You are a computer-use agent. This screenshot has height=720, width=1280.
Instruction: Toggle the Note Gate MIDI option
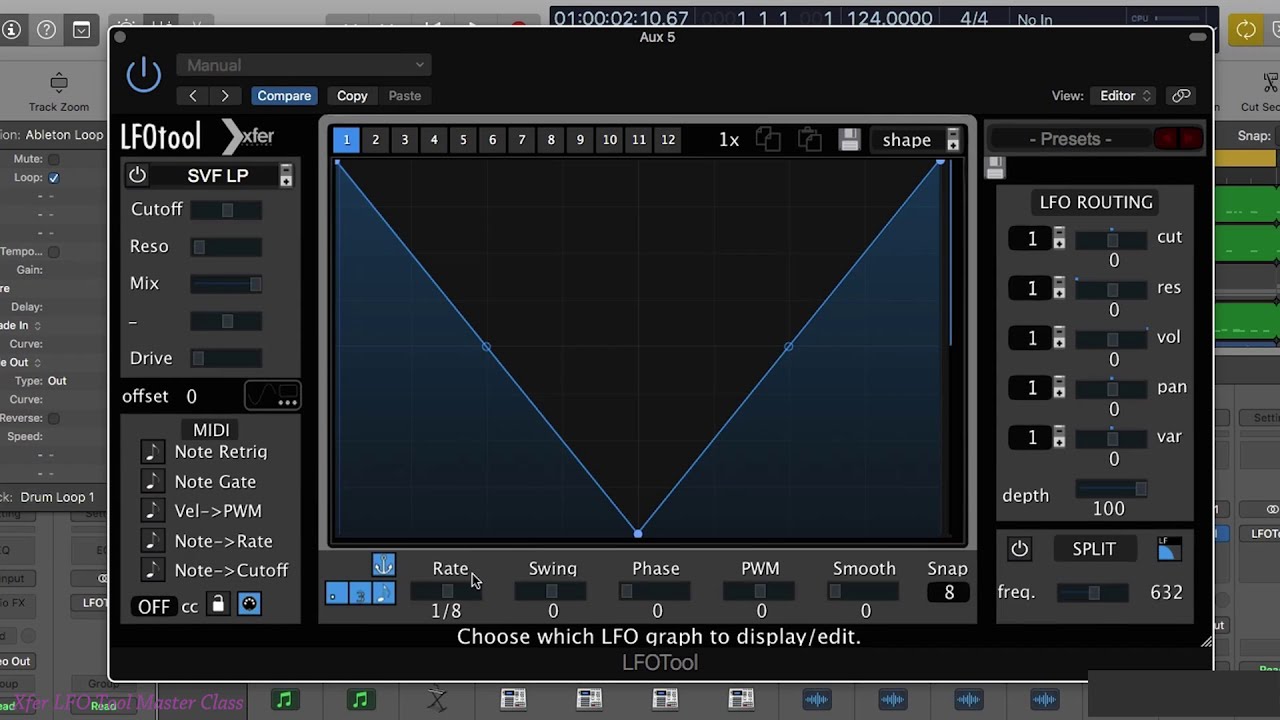pyautogui.click(x=152, y=482)
